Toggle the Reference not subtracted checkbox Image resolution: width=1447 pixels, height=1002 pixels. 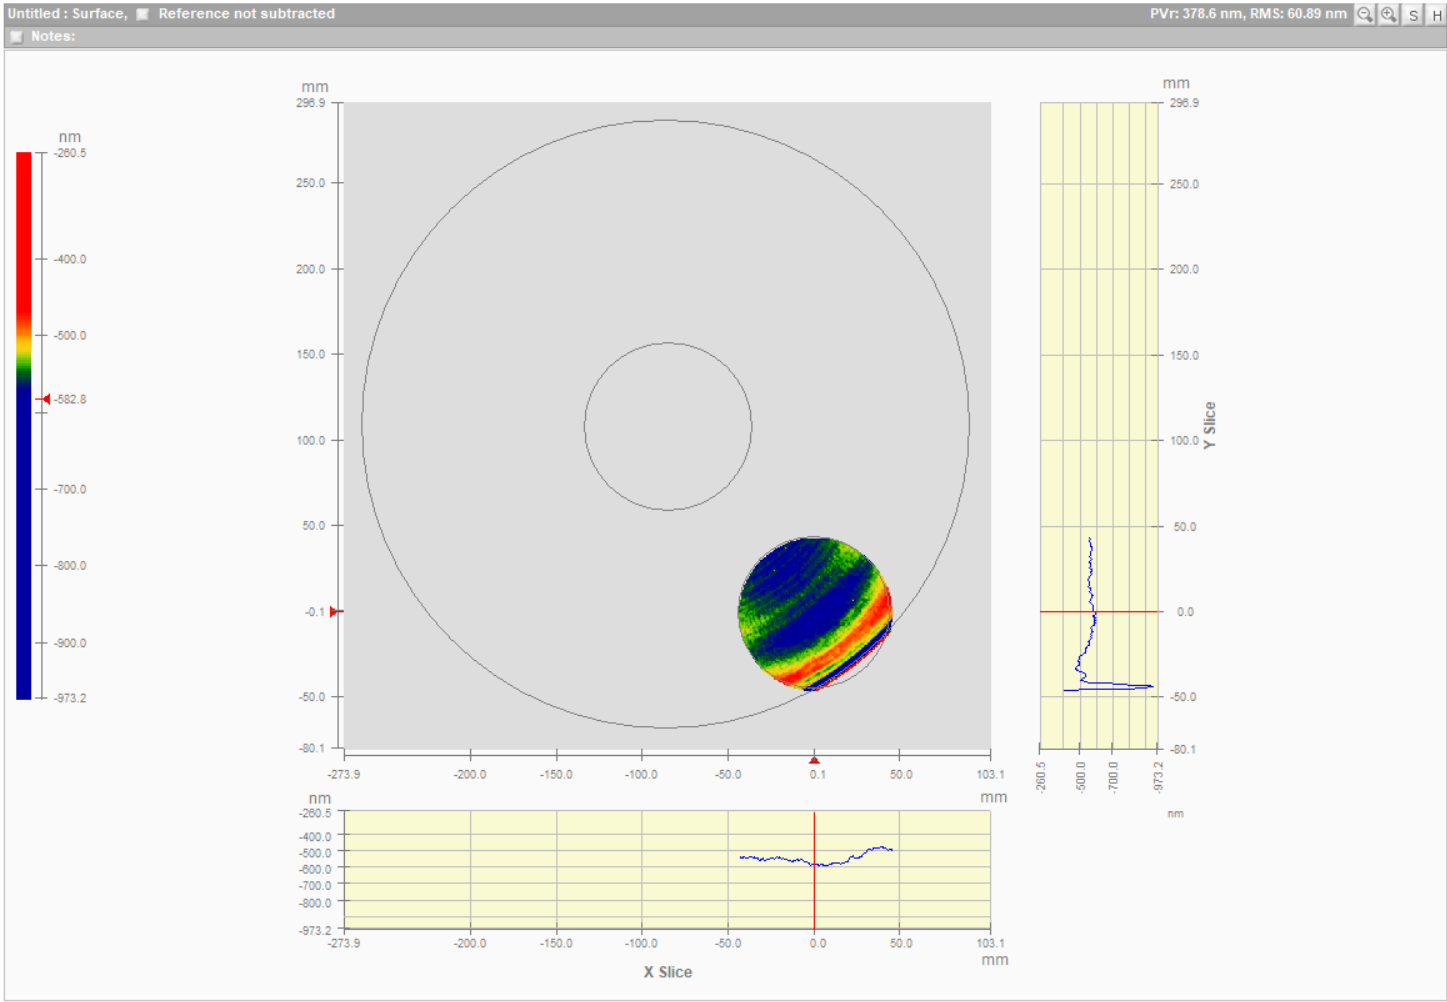[x=143, y=14]
